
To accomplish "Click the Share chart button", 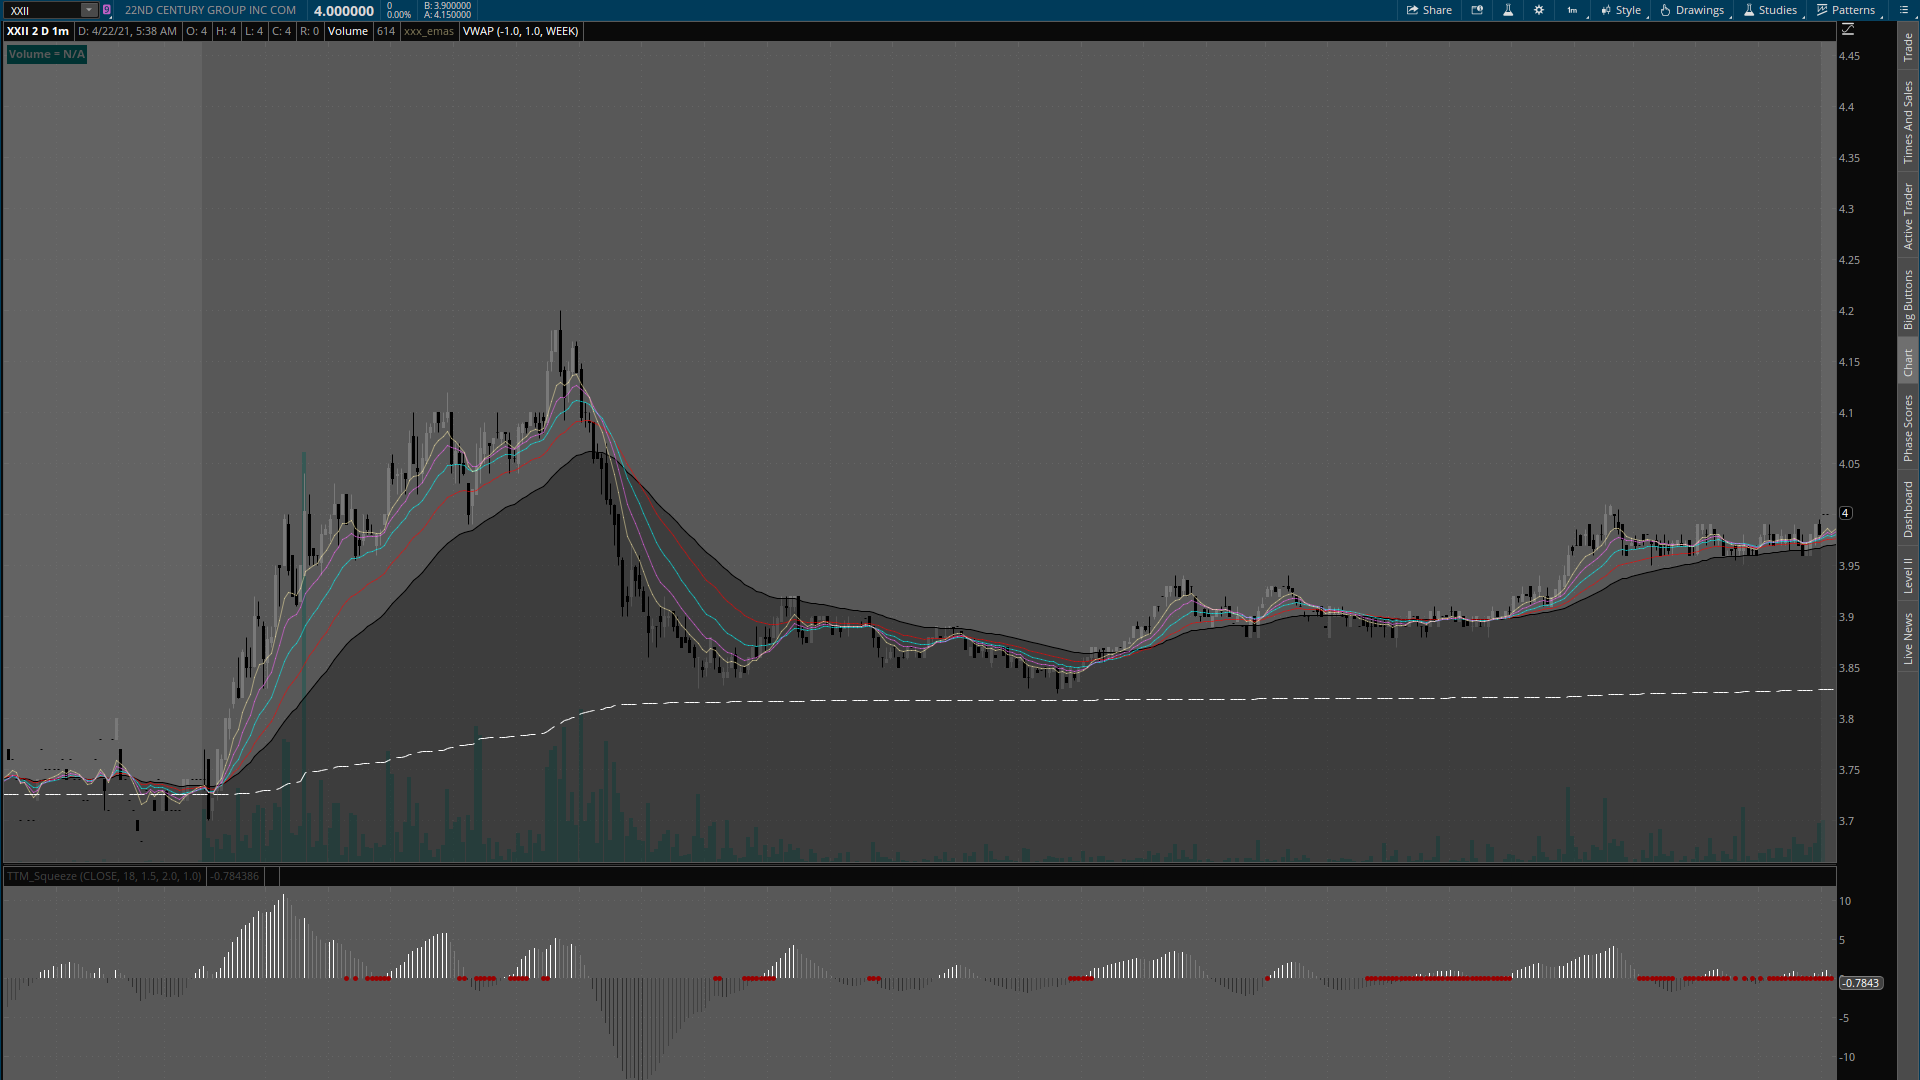I will point(1429,10).
